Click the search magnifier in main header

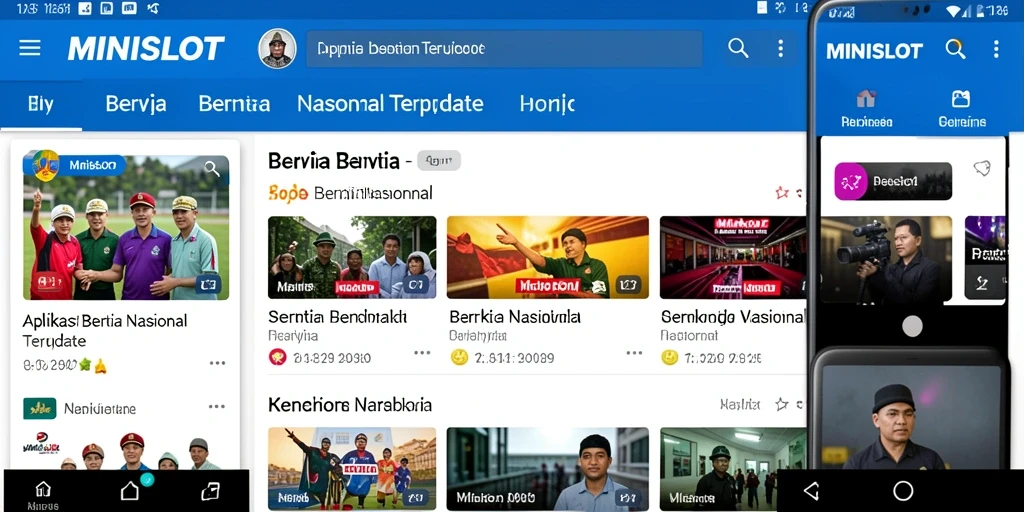tap(738, 48)
